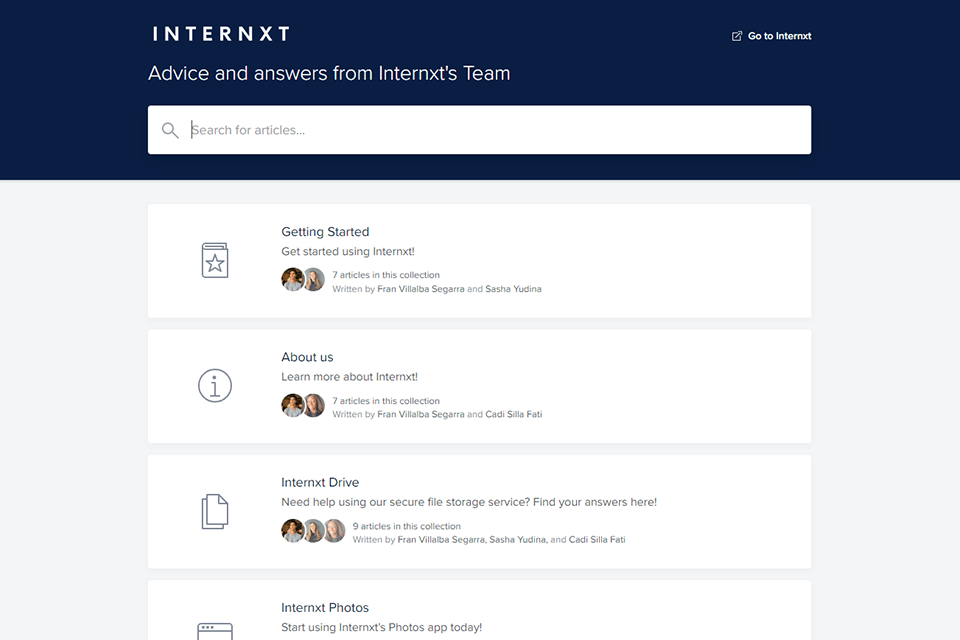The image size is (960, 640).
Task: Click '7 articles in this collection' under Getting Started
Action: [386, 275]
